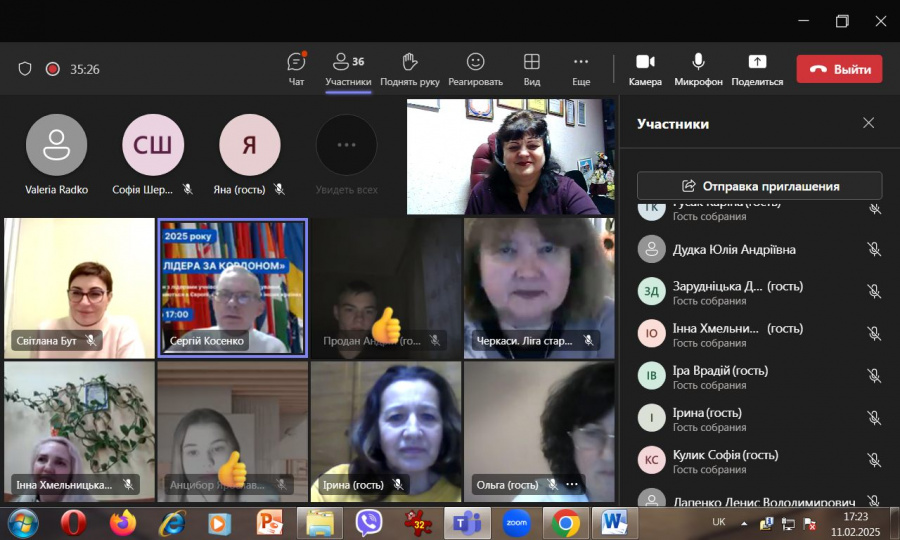Select participant Іра Врадій (гость)
Image resolution: width=900 pixels, height=540 pixels.
(x=759, y=376)
